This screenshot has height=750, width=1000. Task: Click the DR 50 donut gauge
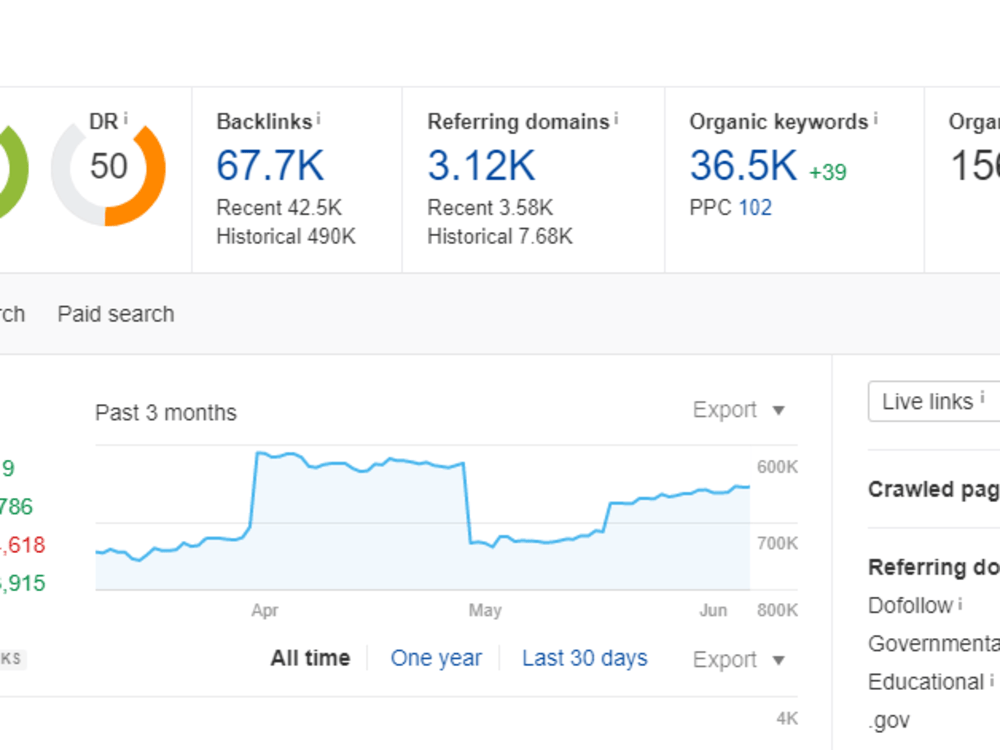click(108, 169)
